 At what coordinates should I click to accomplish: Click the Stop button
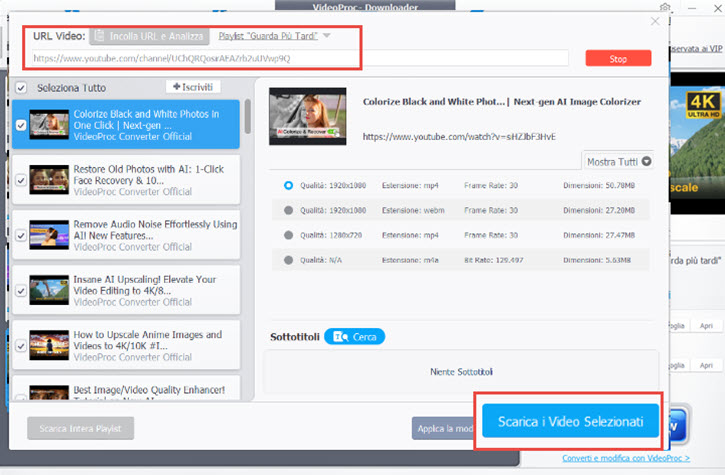[x=618, y=58]
